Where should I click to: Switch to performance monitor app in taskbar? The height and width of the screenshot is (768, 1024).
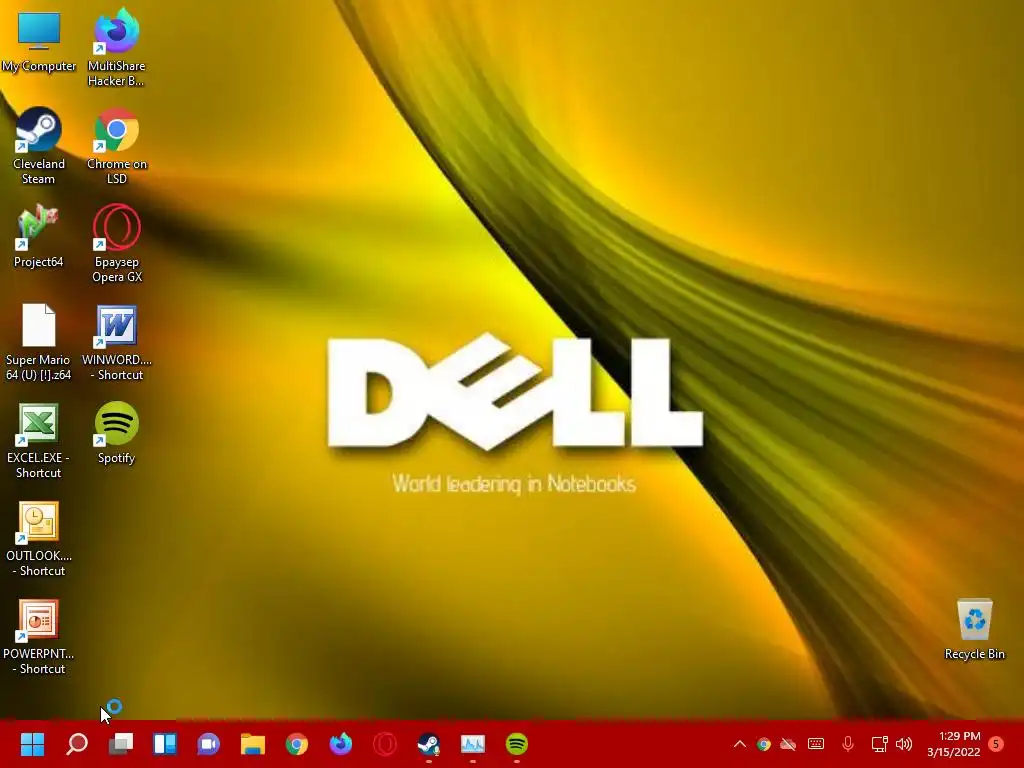click(x=473, y=744)
